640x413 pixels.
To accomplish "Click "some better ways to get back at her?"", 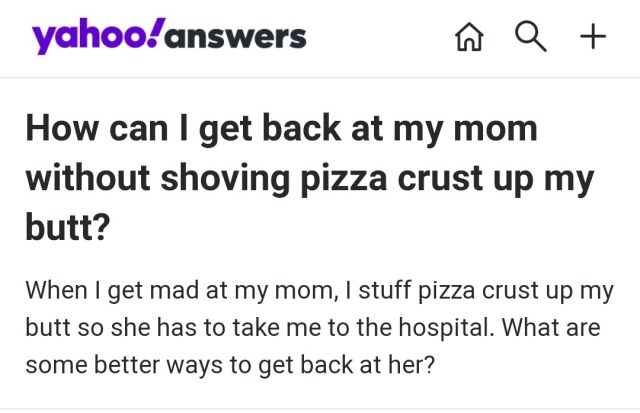I will 231,364.
